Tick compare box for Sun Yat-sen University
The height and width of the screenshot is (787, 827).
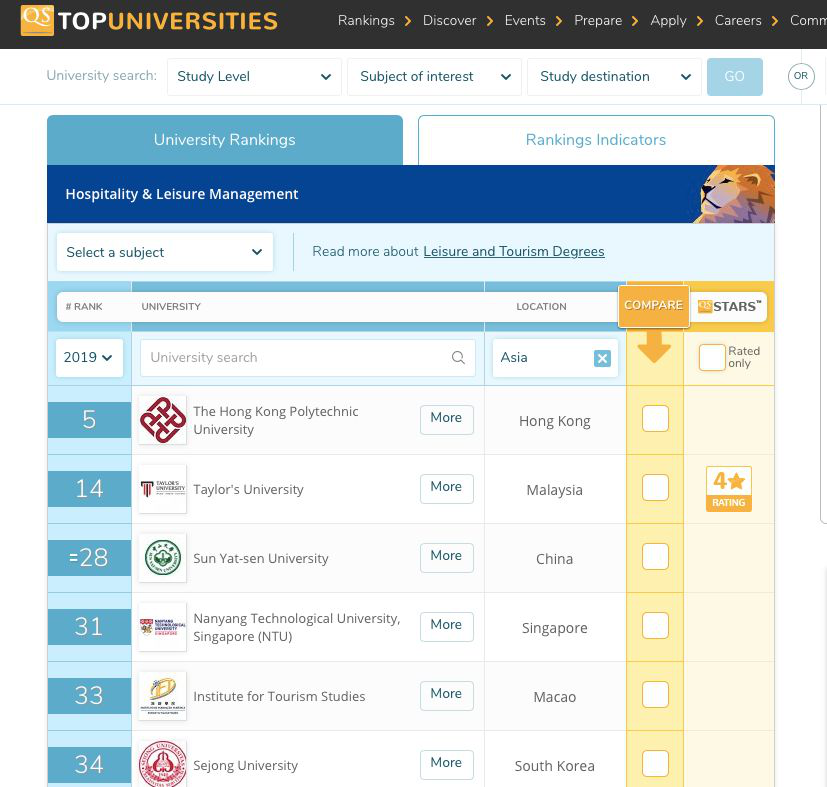coord(655,557)
